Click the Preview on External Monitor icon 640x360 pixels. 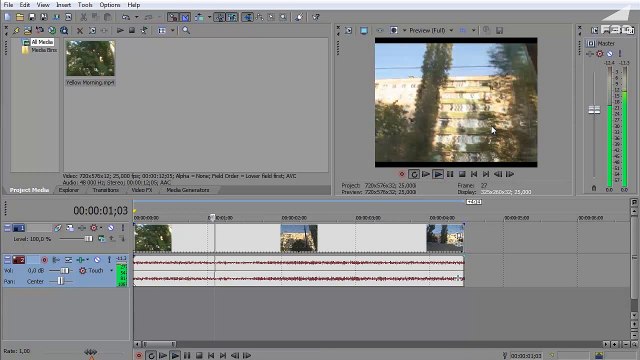[364, 31]
